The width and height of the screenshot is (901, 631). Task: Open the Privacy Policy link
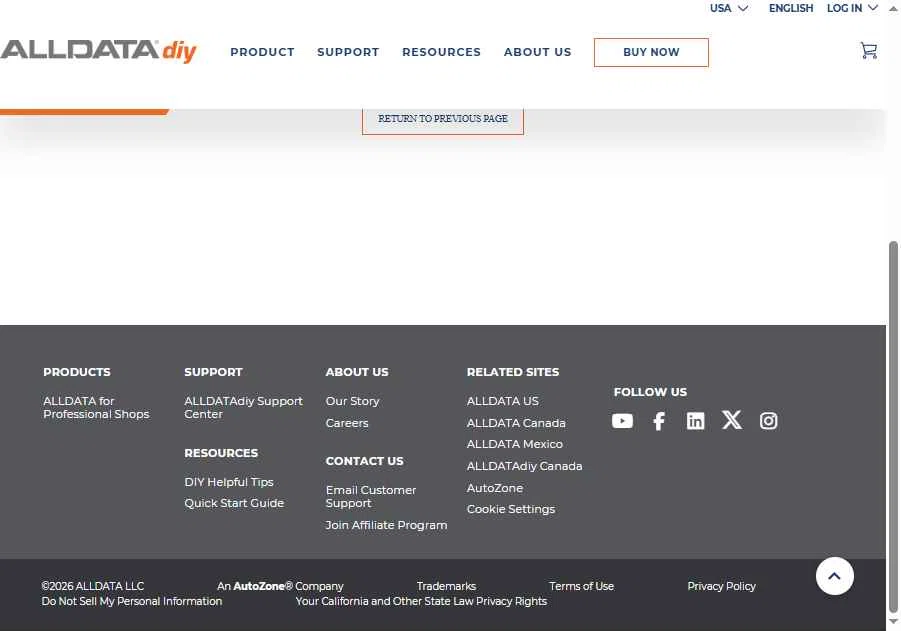click(721, 586)
